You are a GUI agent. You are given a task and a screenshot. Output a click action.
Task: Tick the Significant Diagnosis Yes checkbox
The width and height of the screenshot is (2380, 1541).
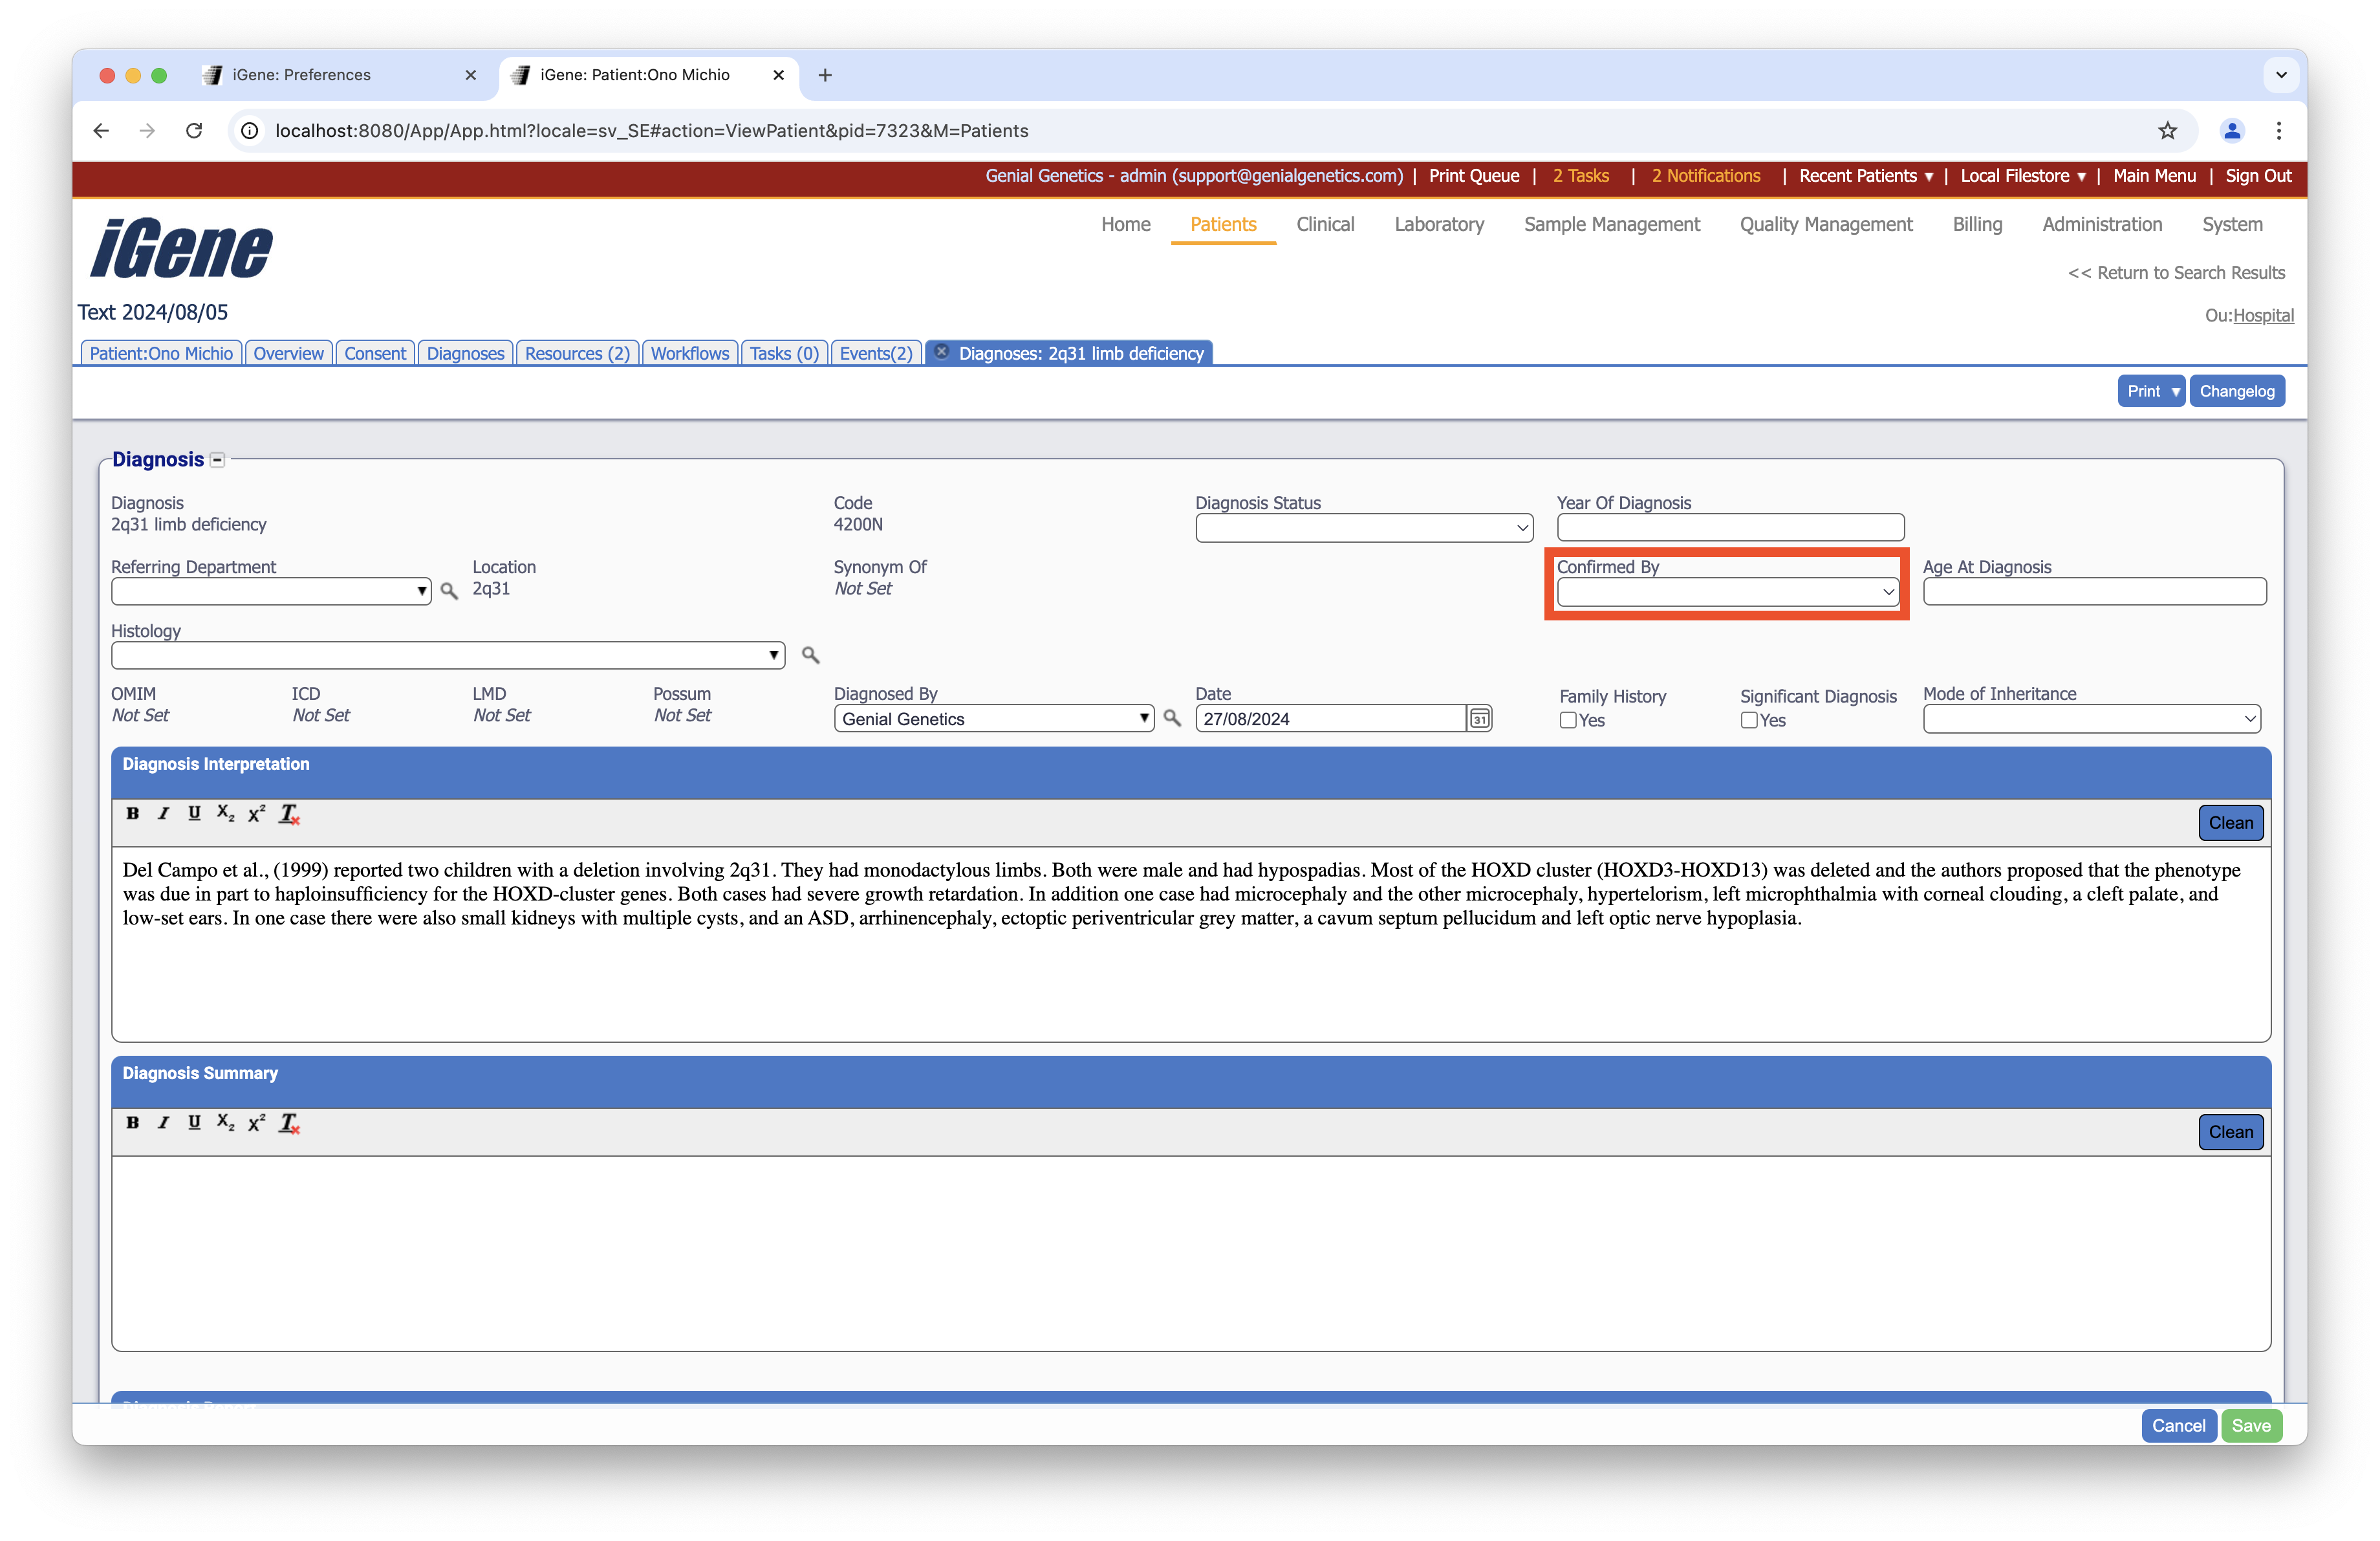1749,720
